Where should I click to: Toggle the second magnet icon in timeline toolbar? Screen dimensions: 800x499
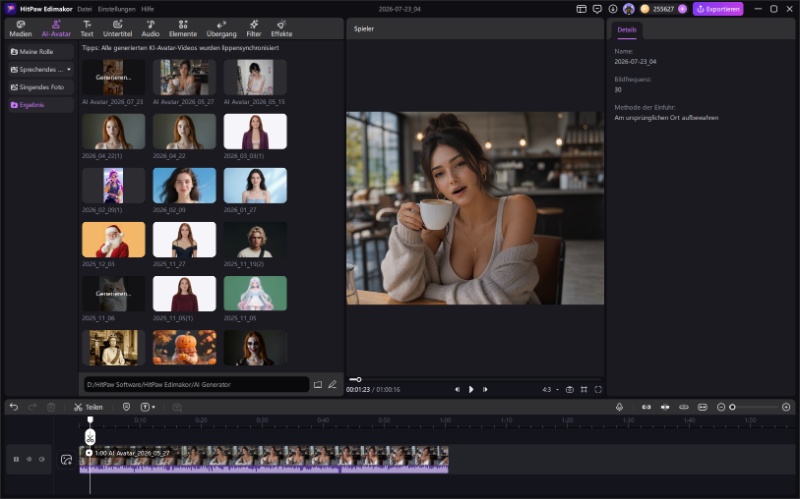point(665,407)
